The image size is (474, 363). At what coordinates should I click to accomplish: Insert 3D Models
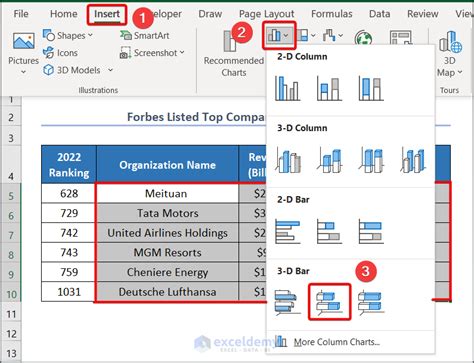pyautogui.click(x=72, y=70)
